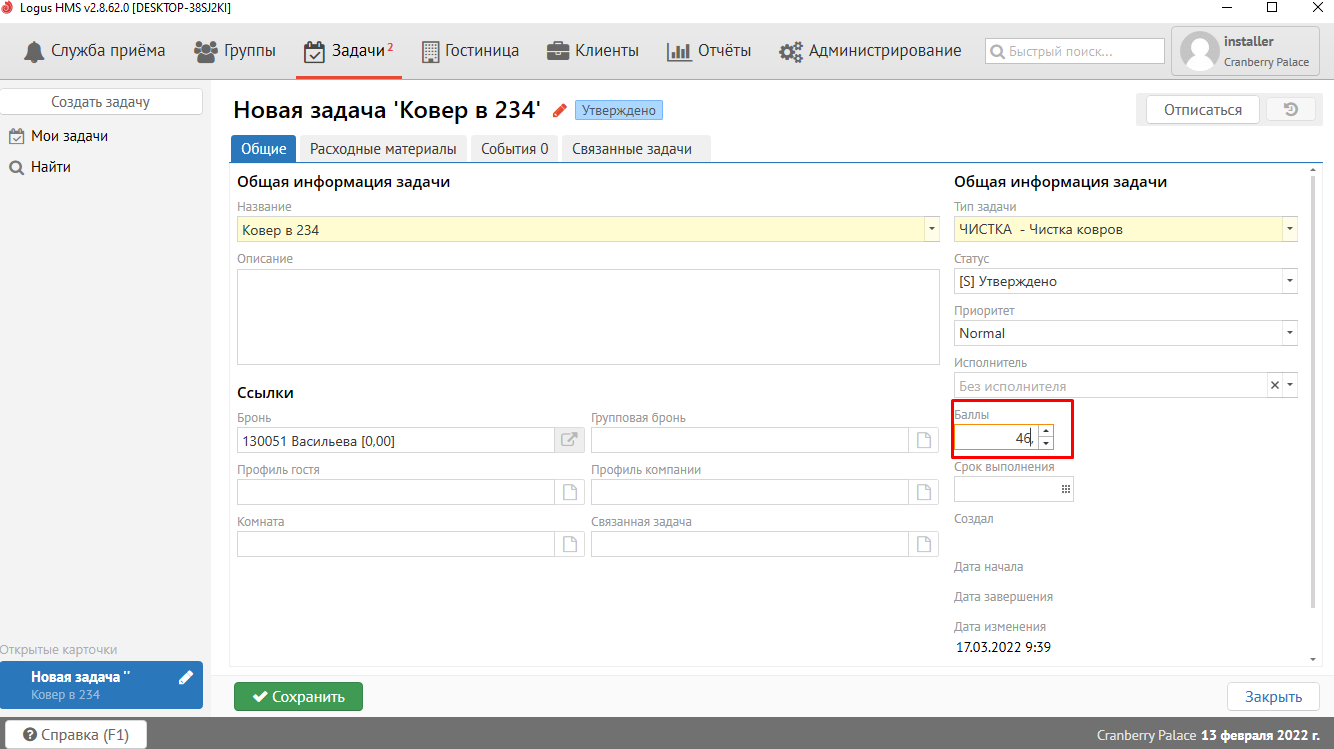Open the Статус dropdown list
1334x749 pixels.
pos(1290,281)
